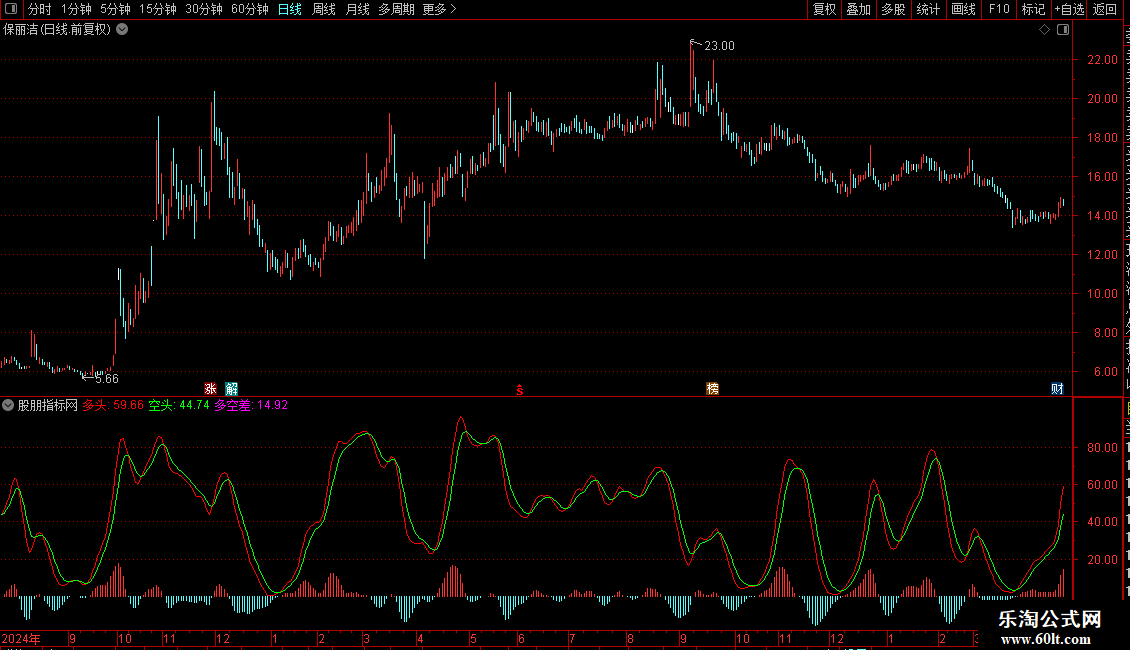Open the 多股 multi-stock view
1130x650 pixels.
[894, 9]
